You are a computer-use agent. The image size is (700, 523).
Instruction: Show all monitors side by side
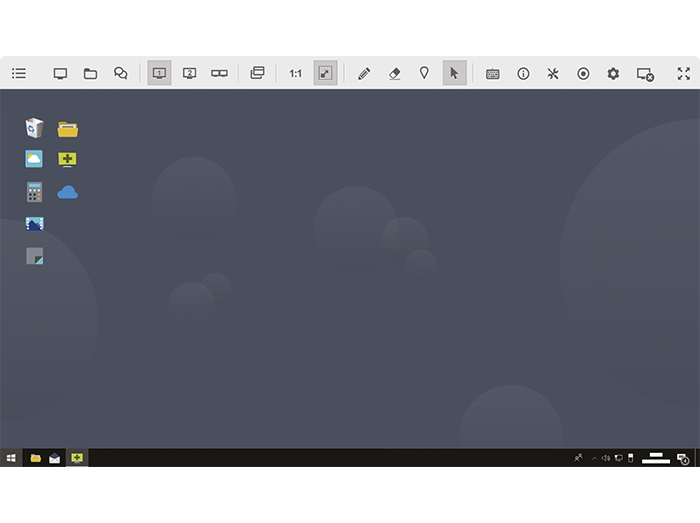point(219,73)
